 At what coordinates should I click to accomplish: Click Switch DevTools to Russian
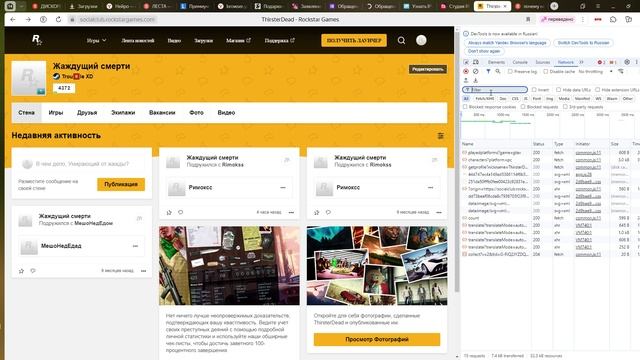click(583, 43)
